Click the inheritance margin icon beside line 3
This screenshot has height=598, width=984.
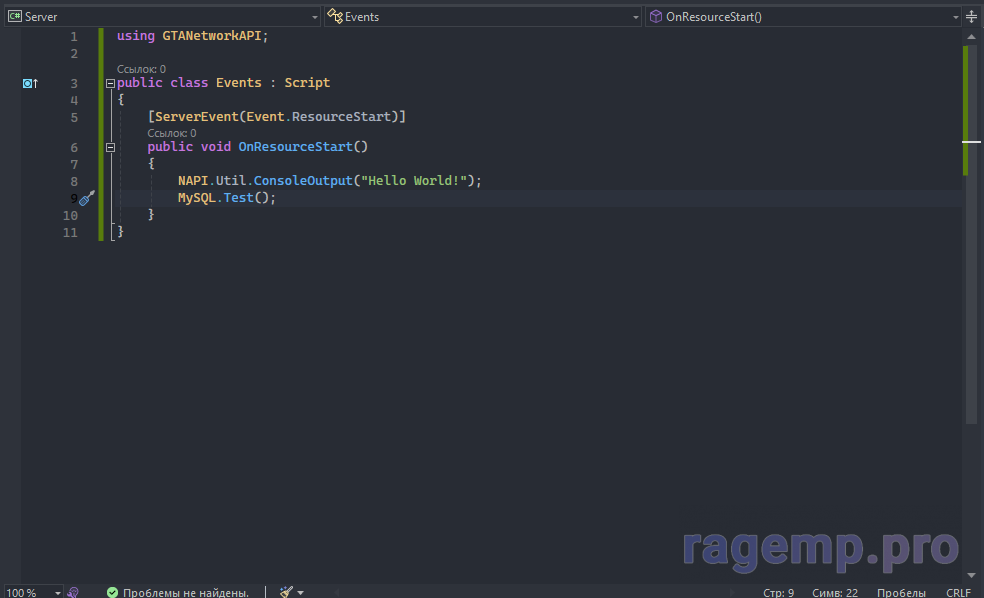pos(30,83)
